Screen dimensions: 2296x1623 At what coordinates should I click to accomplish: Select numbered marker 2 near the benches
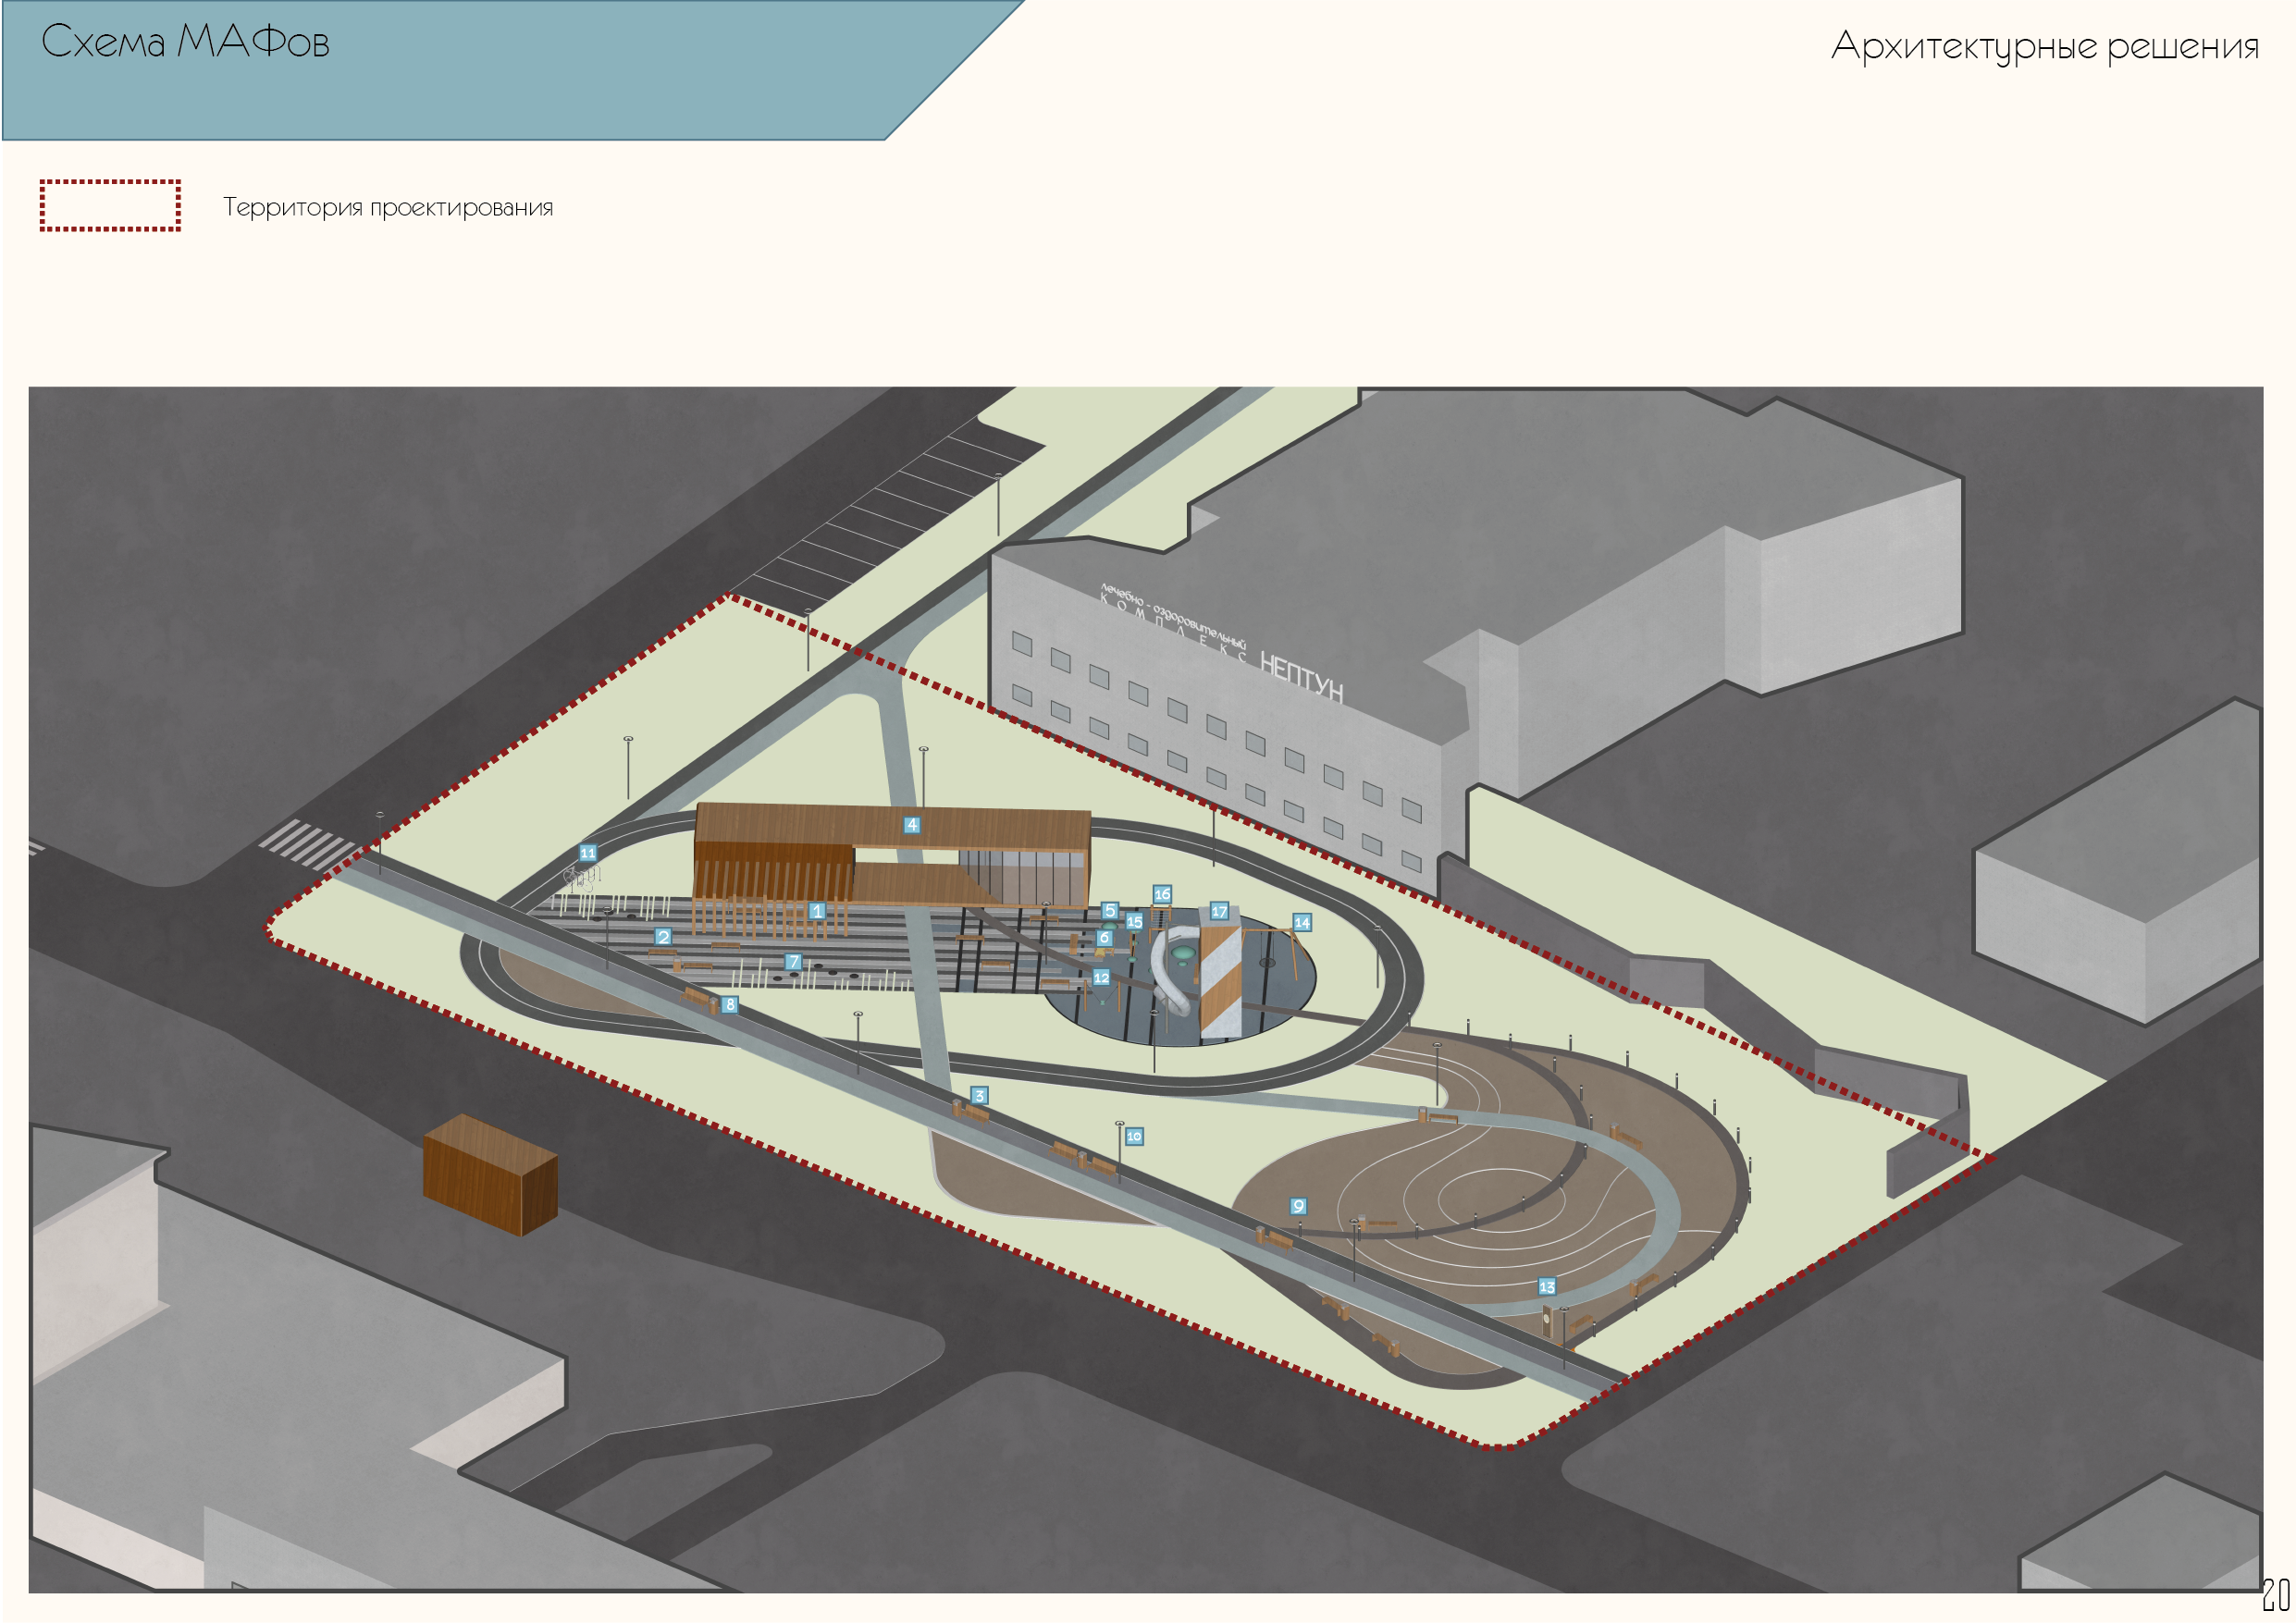click(x=663, y=937)
